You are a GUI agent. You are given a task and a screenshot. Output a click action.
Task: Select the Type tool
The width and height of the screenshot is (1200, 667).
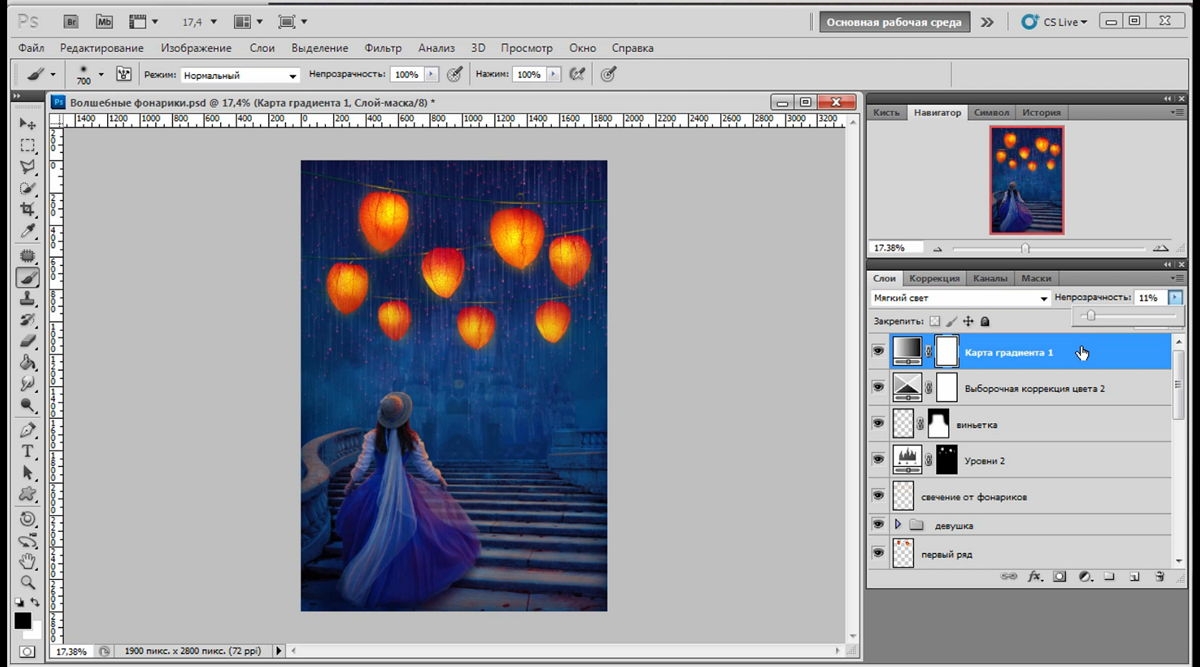coord(28,451)
